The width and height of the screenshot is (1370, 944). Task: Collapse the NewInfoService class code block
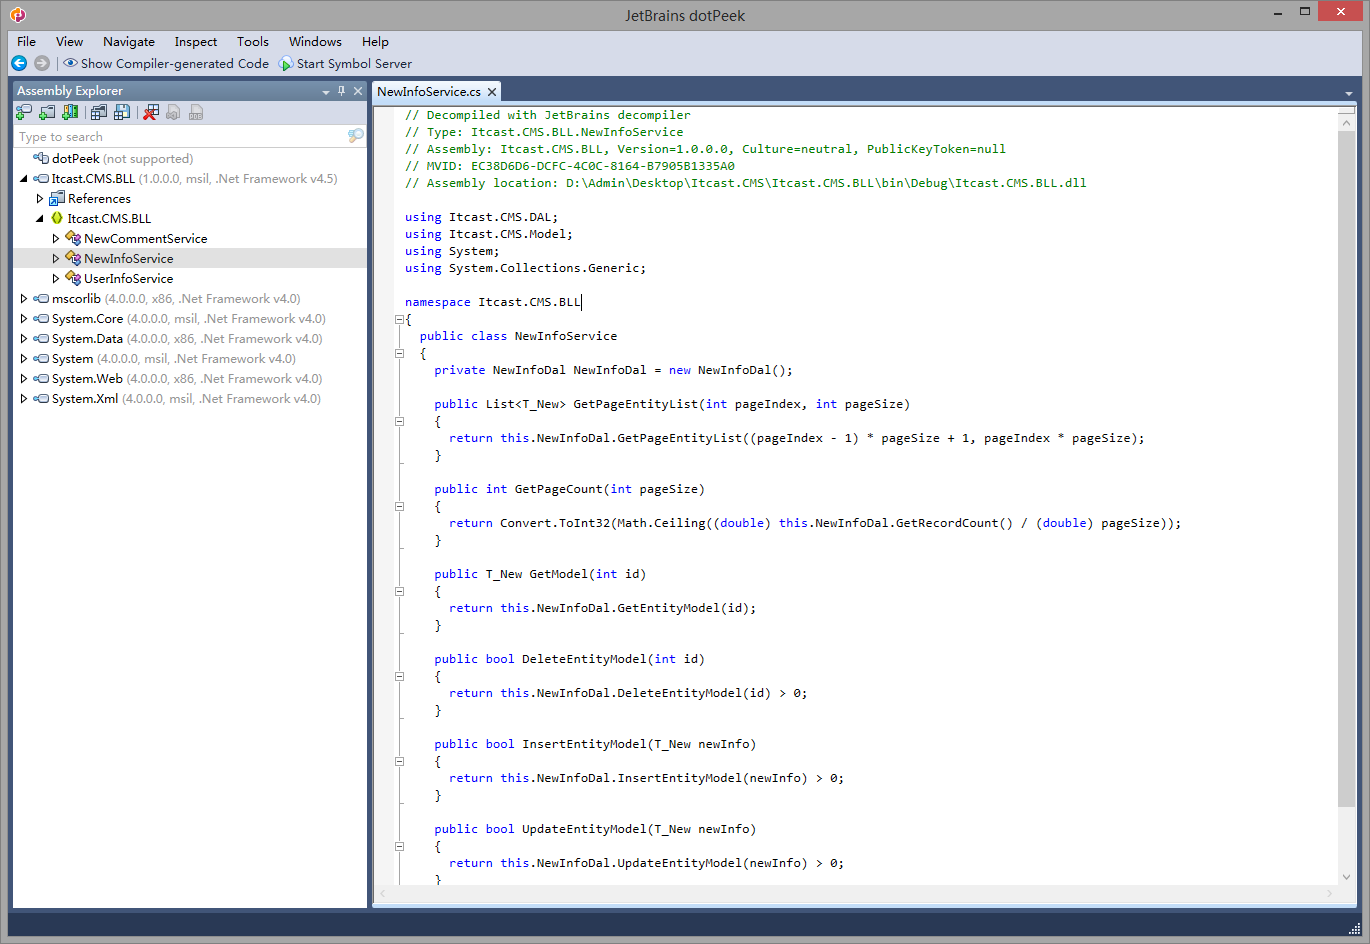[399, 353]
